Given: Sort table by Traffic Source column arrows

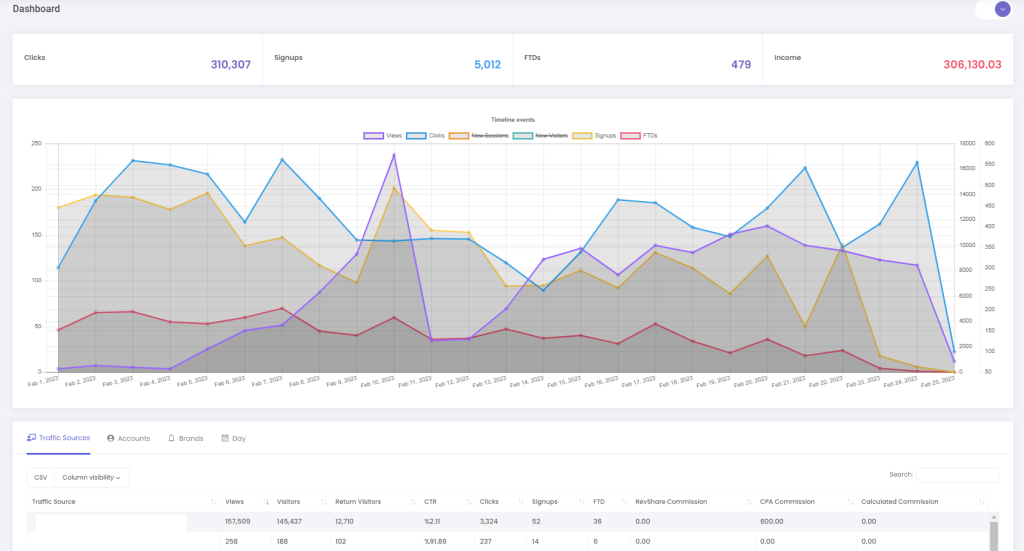Looking at the screenshot, I should (x=214, y=501).
